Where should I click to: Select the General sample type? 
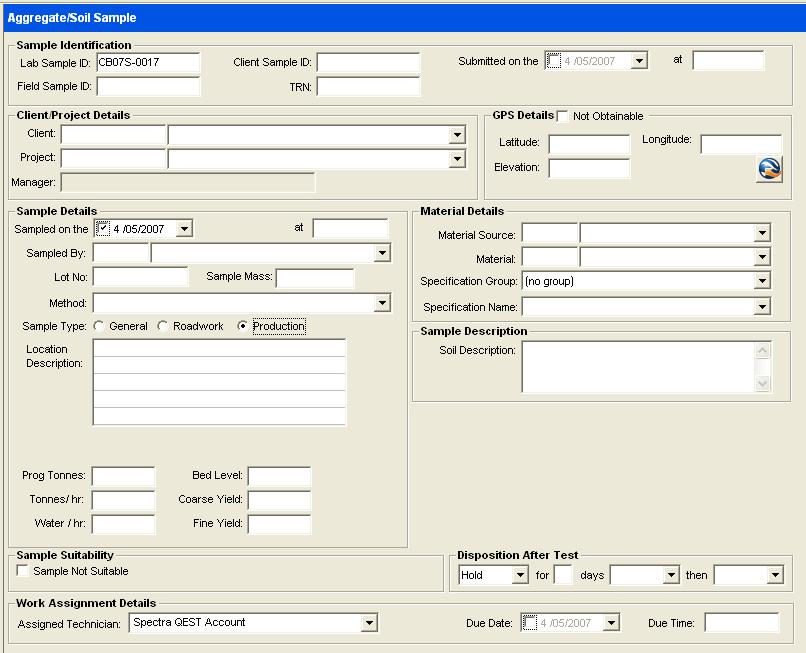(x=99, y=327)
